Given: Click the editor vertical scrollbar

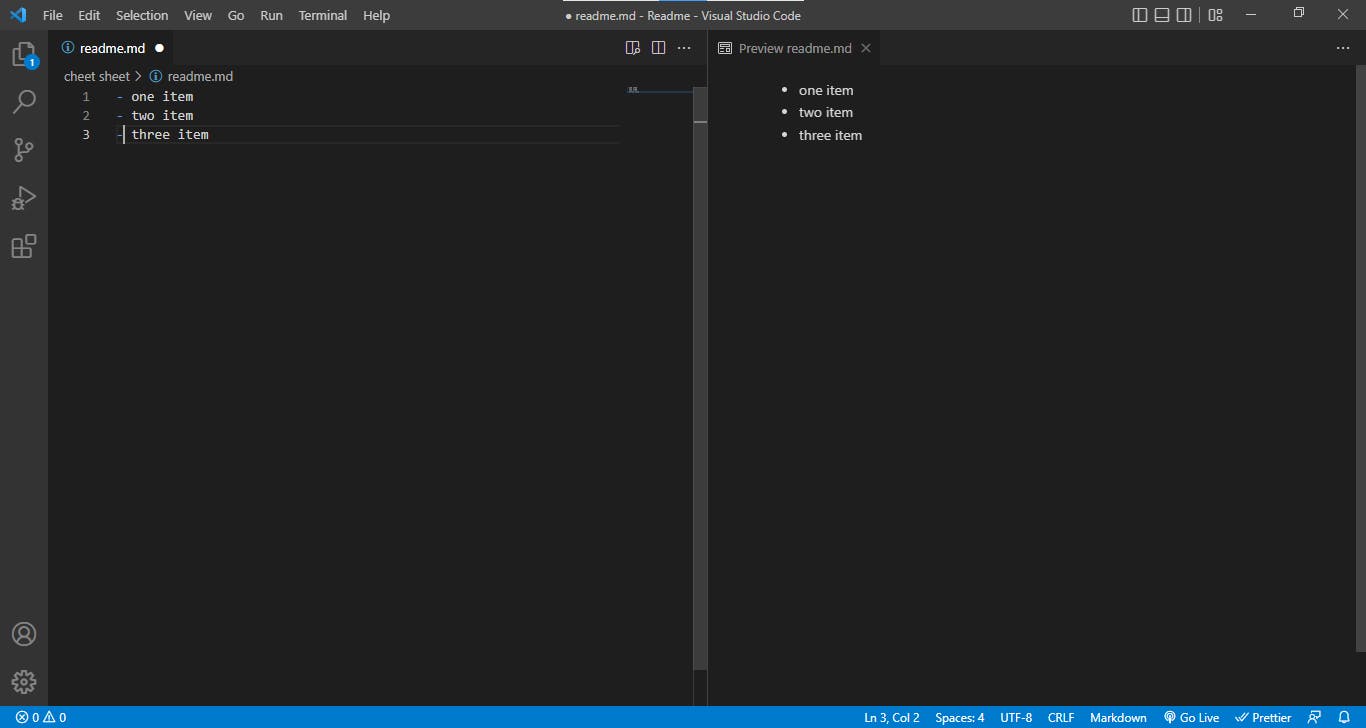Looking at the screenshot, I should (700, 378).
